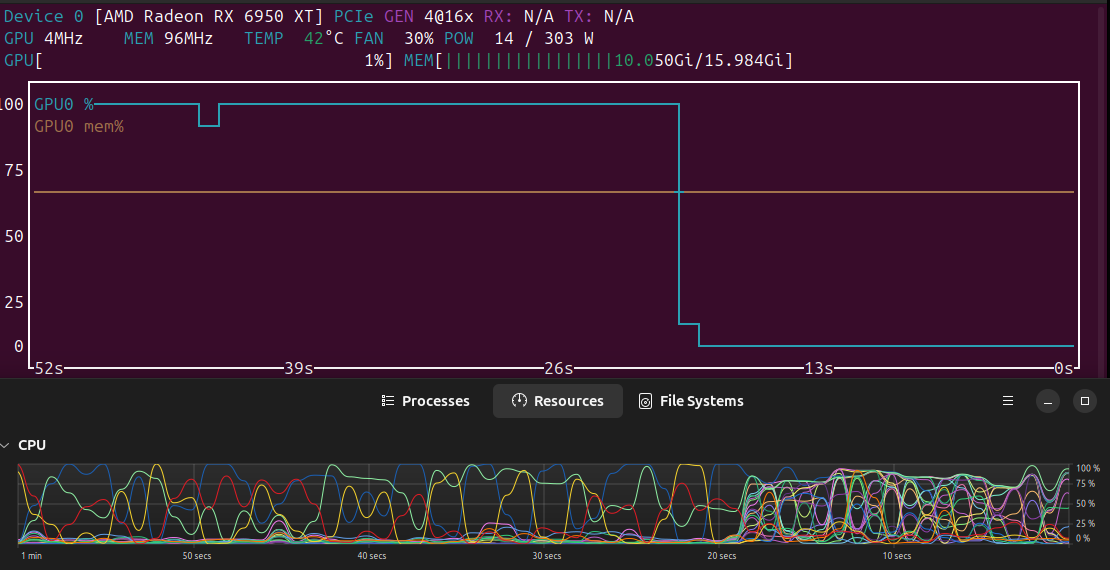The width and height of the screenshot is (1110, 570).
Task: Click the RX: N/A reading
Action: click(519, 16)
